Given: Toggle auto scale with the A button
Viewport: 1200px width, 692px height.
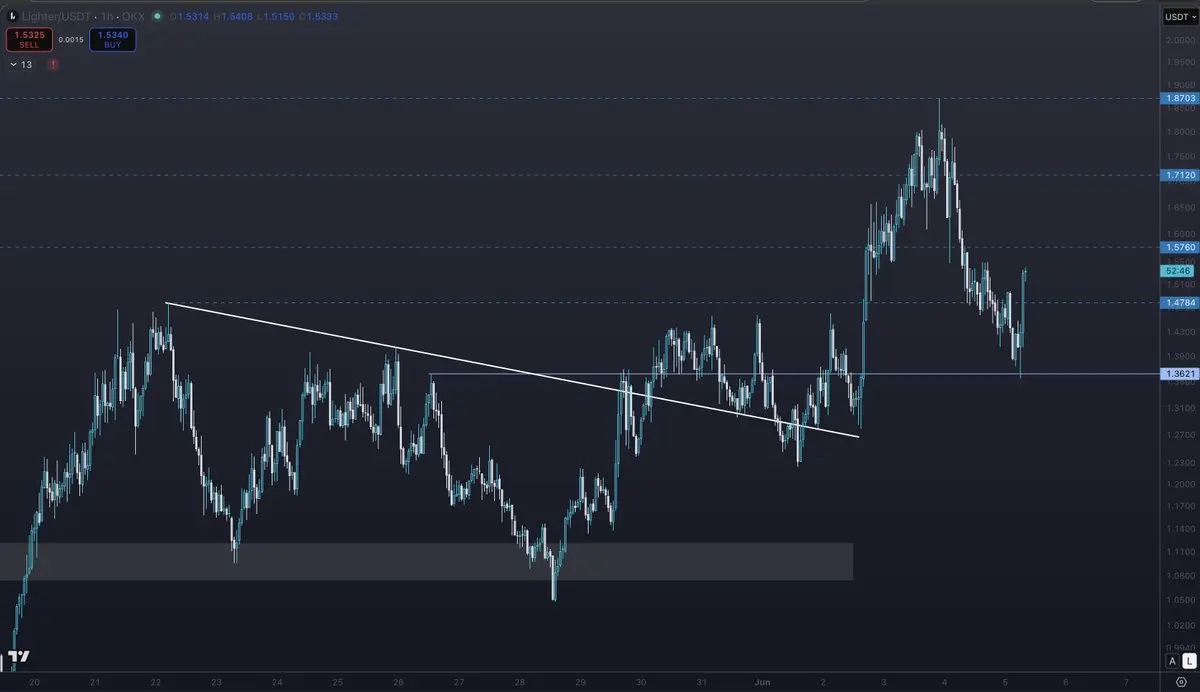Looking at the screenshot, I should (x=1171, y=661).
